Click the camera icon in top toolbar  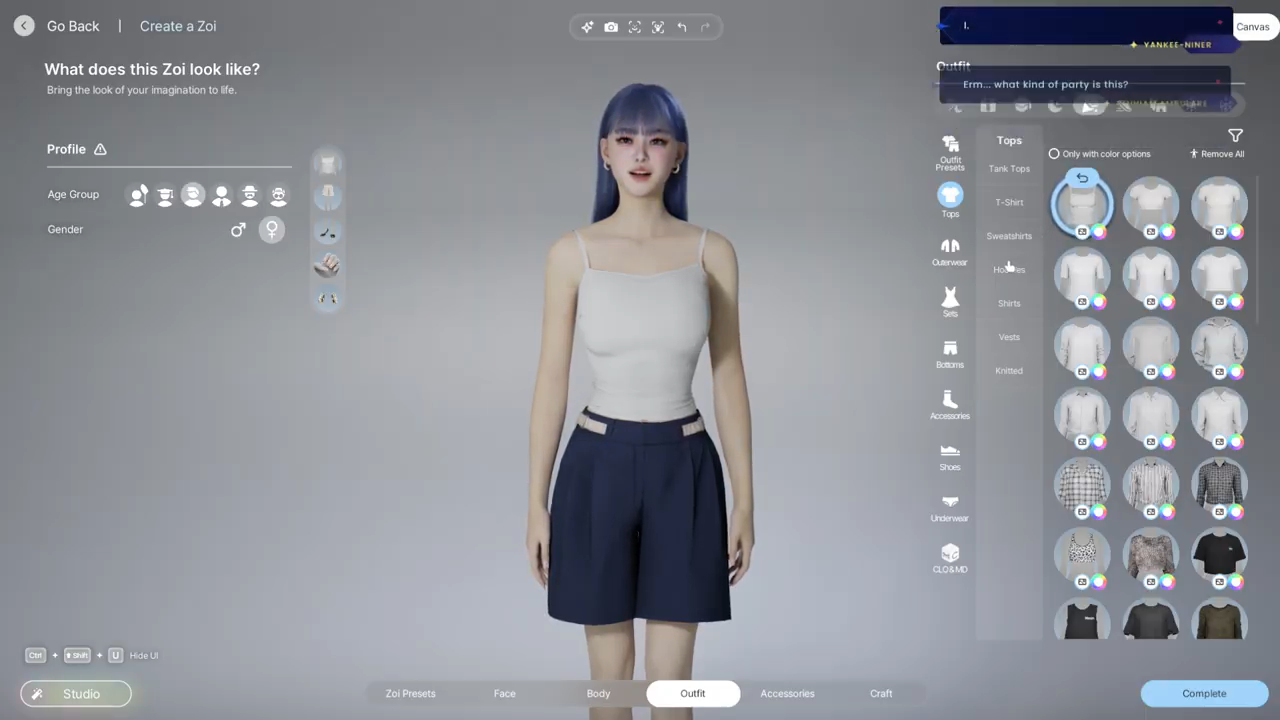(611, 27)
